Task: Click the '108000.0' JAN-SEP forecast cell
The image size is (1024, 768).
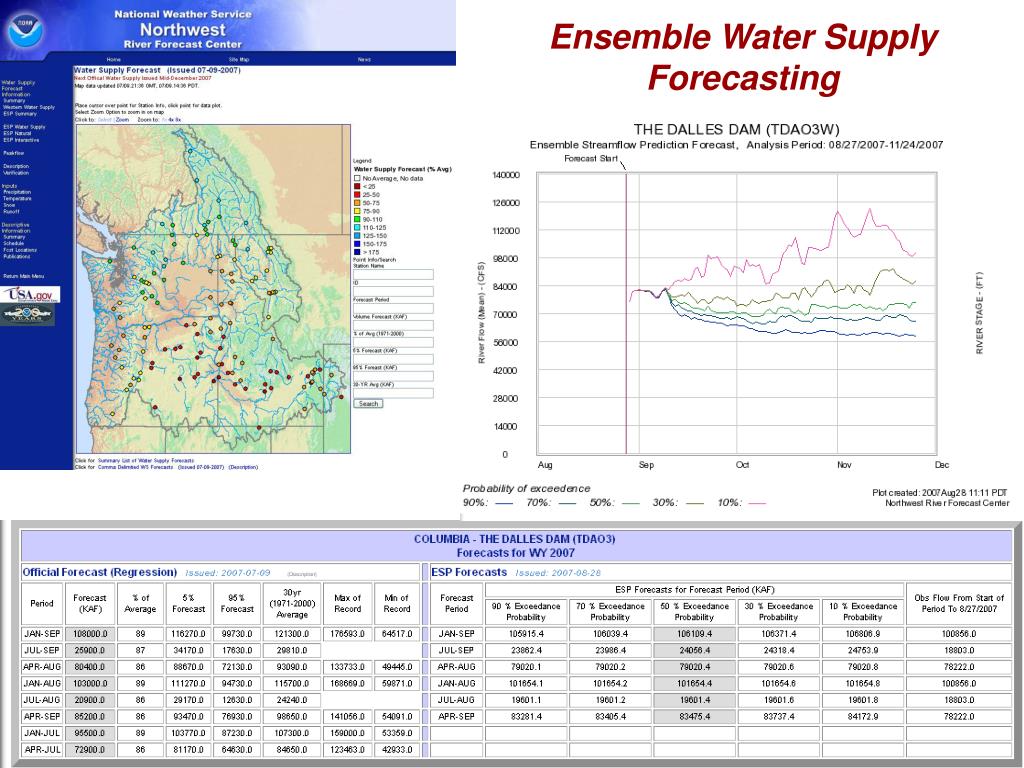Action: [89, 634]
